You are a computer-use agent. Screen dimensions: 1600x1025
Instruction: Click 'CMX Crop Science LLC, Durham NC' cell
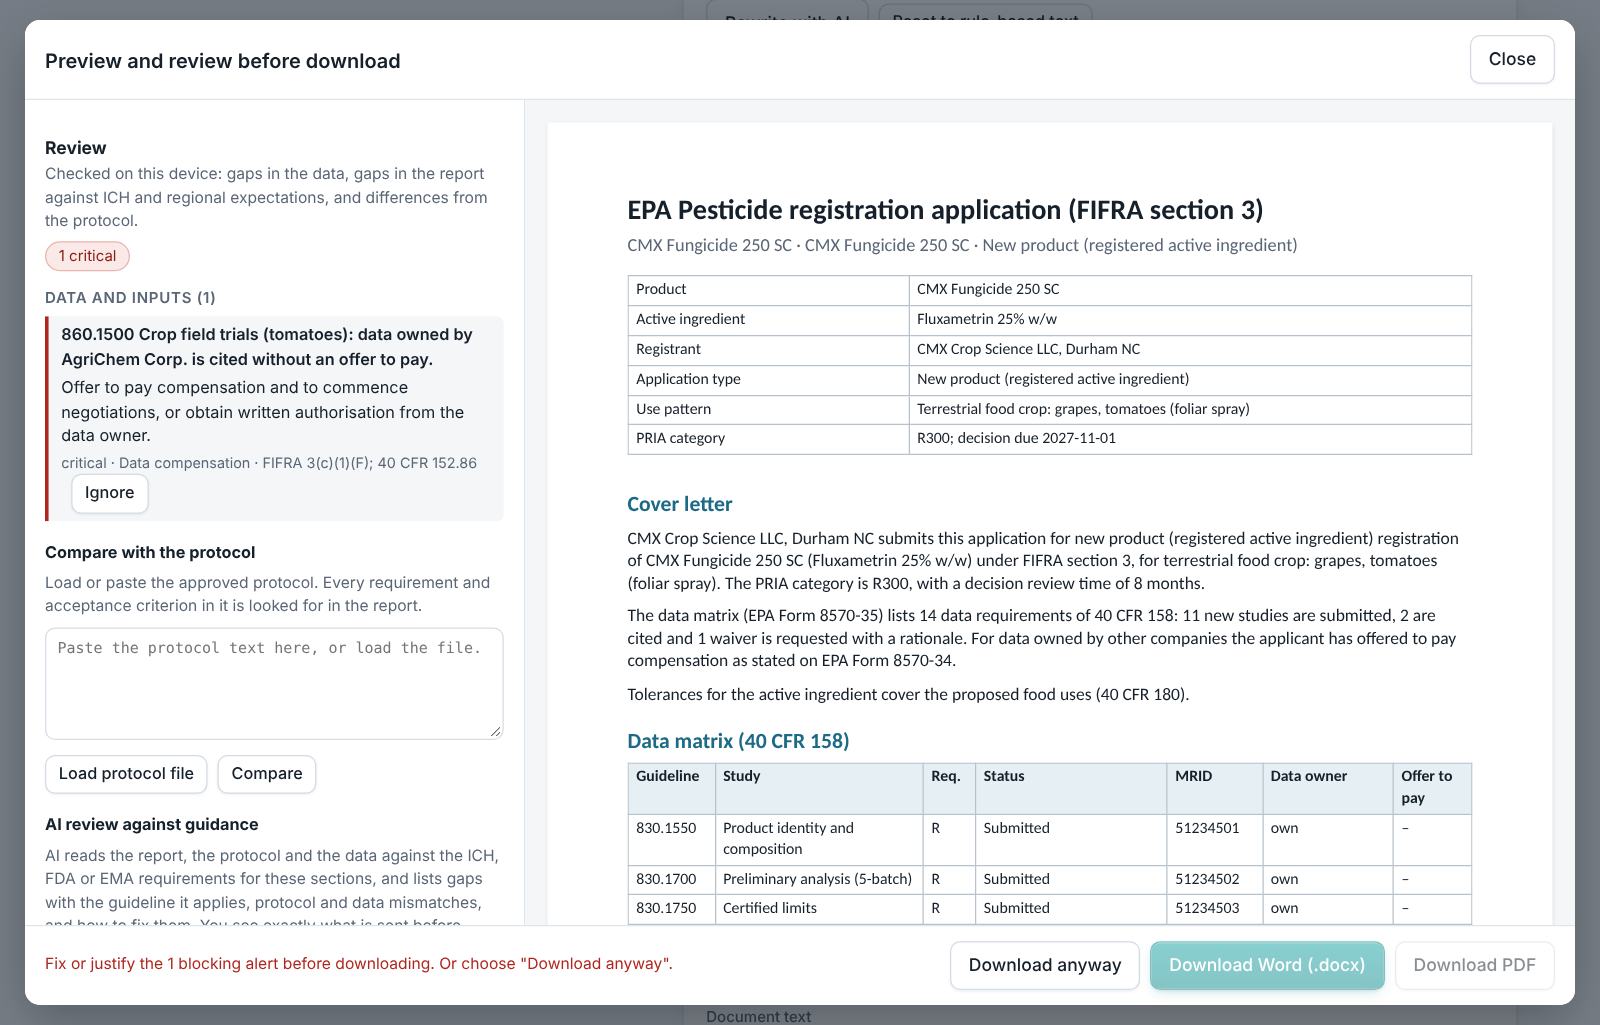tap(1190, 349)
